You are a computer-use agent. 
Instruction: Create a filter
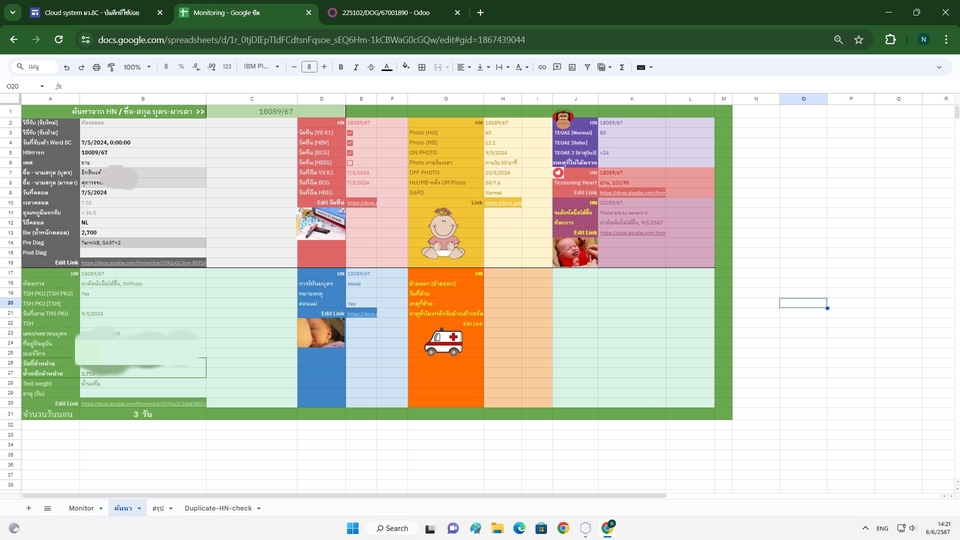(587, 67)
